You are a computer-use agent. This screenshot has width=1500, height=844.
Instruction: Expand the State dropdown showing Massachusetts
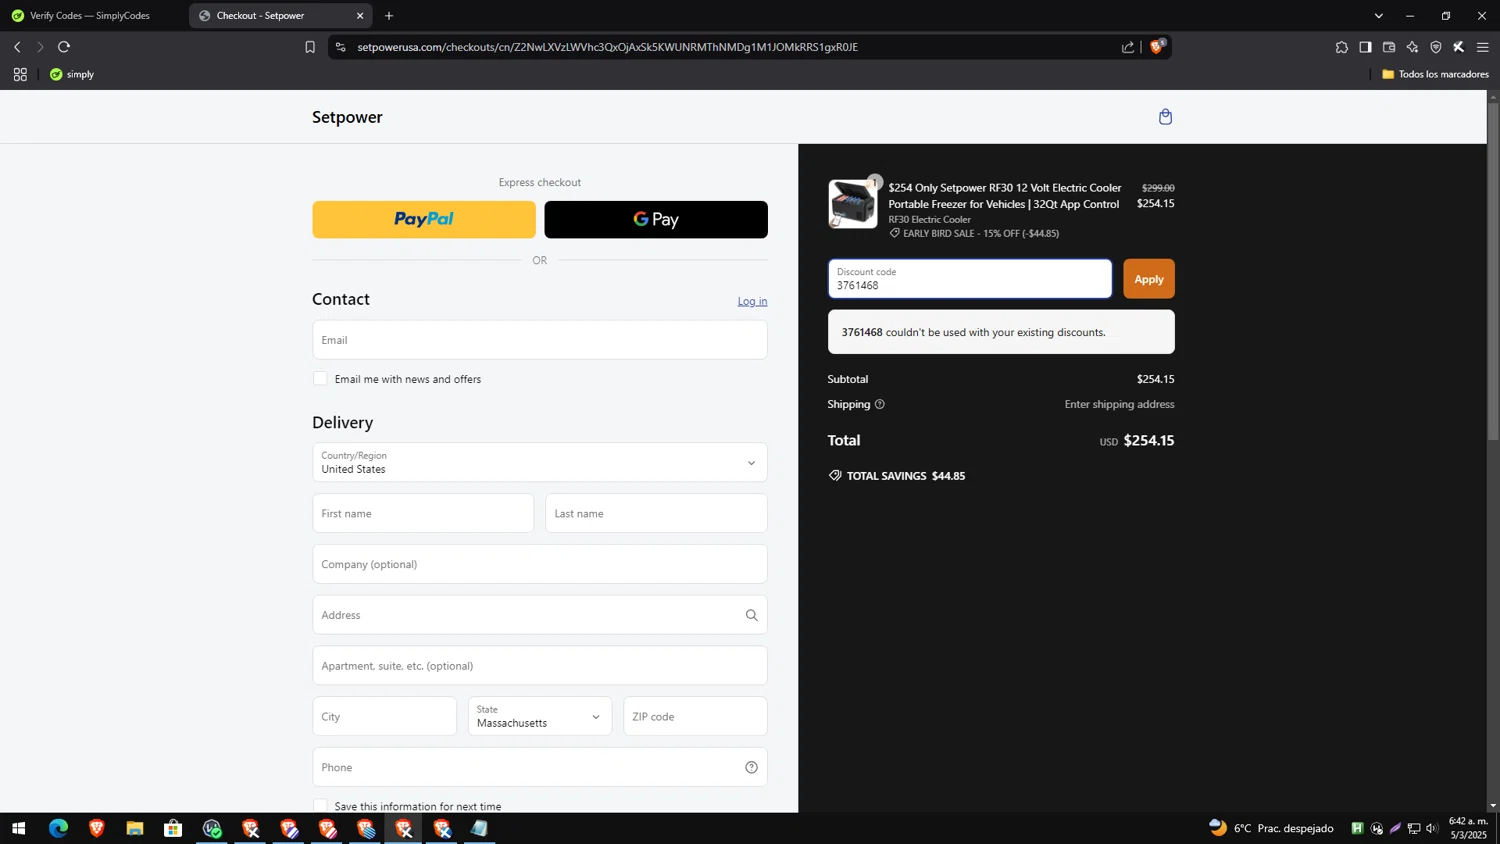pyautogui.click(x=540, y=716)
